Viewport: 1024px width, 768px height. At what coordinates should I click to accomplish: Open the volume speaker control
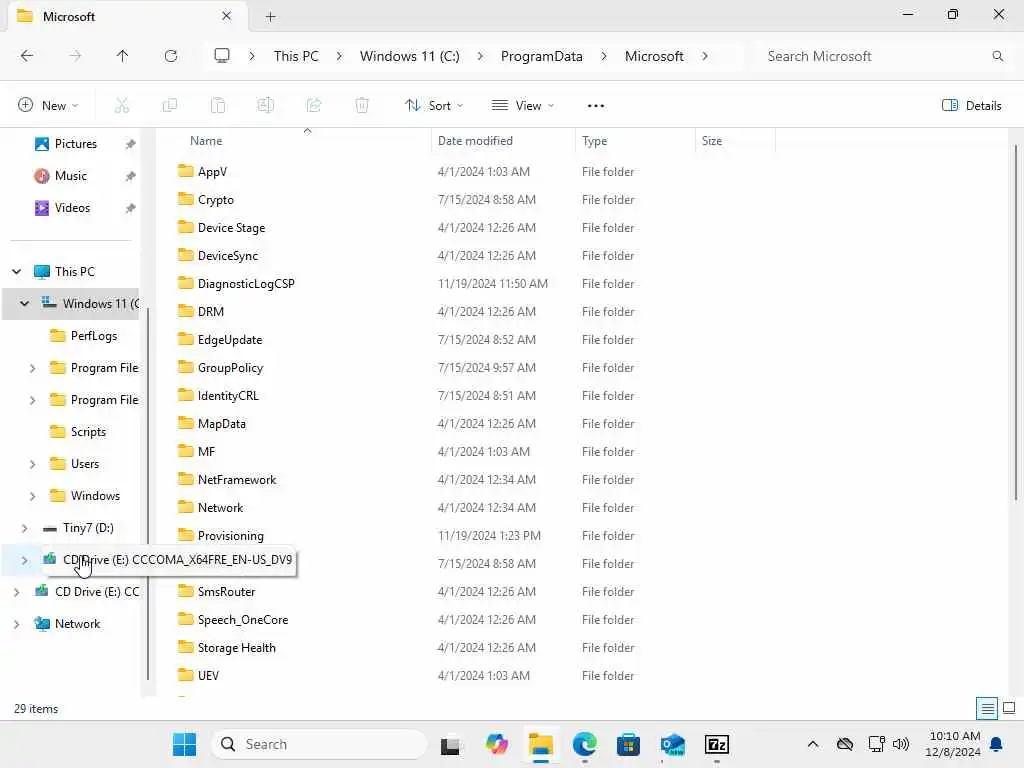pyautogui.click(x=901, y=744)
